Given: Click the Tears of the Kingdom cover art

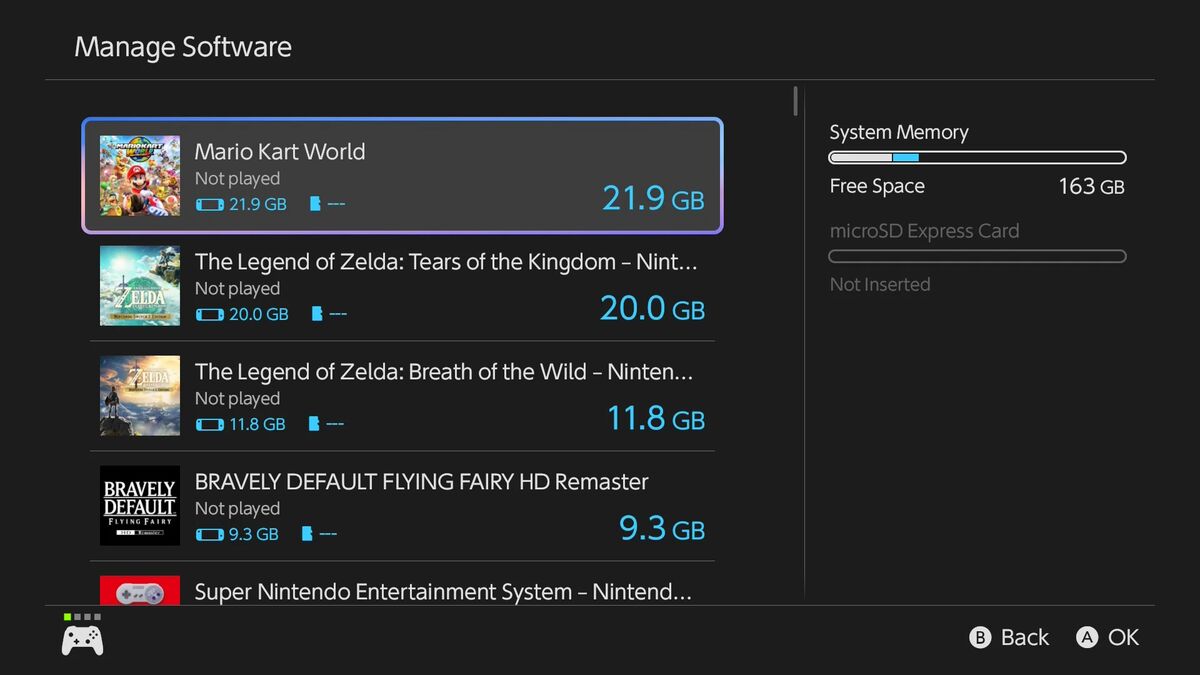Looking at the screenshot, I should (x=140, y=286).
